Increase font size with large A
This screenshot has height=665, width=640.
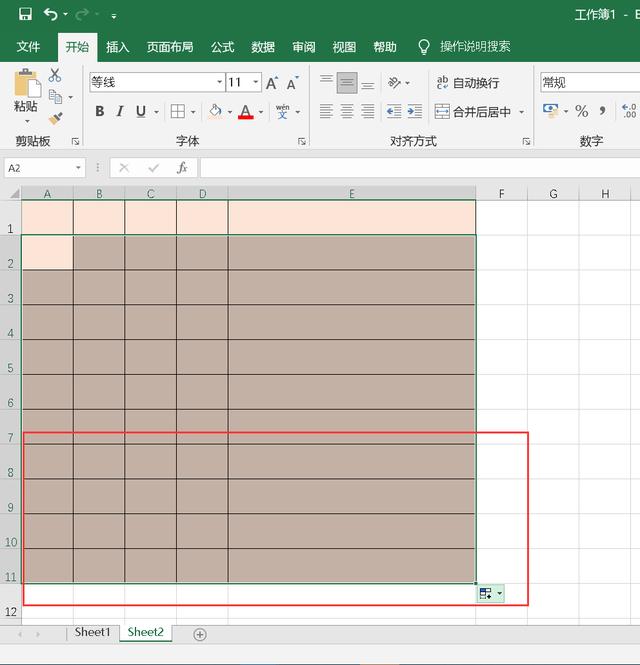click(x=272, y=83)
